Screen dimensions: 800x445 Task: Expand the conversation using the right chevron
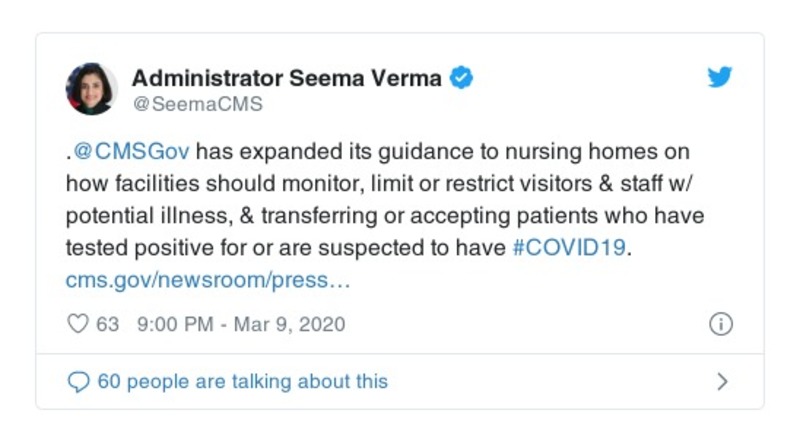[x=722, y=381]
